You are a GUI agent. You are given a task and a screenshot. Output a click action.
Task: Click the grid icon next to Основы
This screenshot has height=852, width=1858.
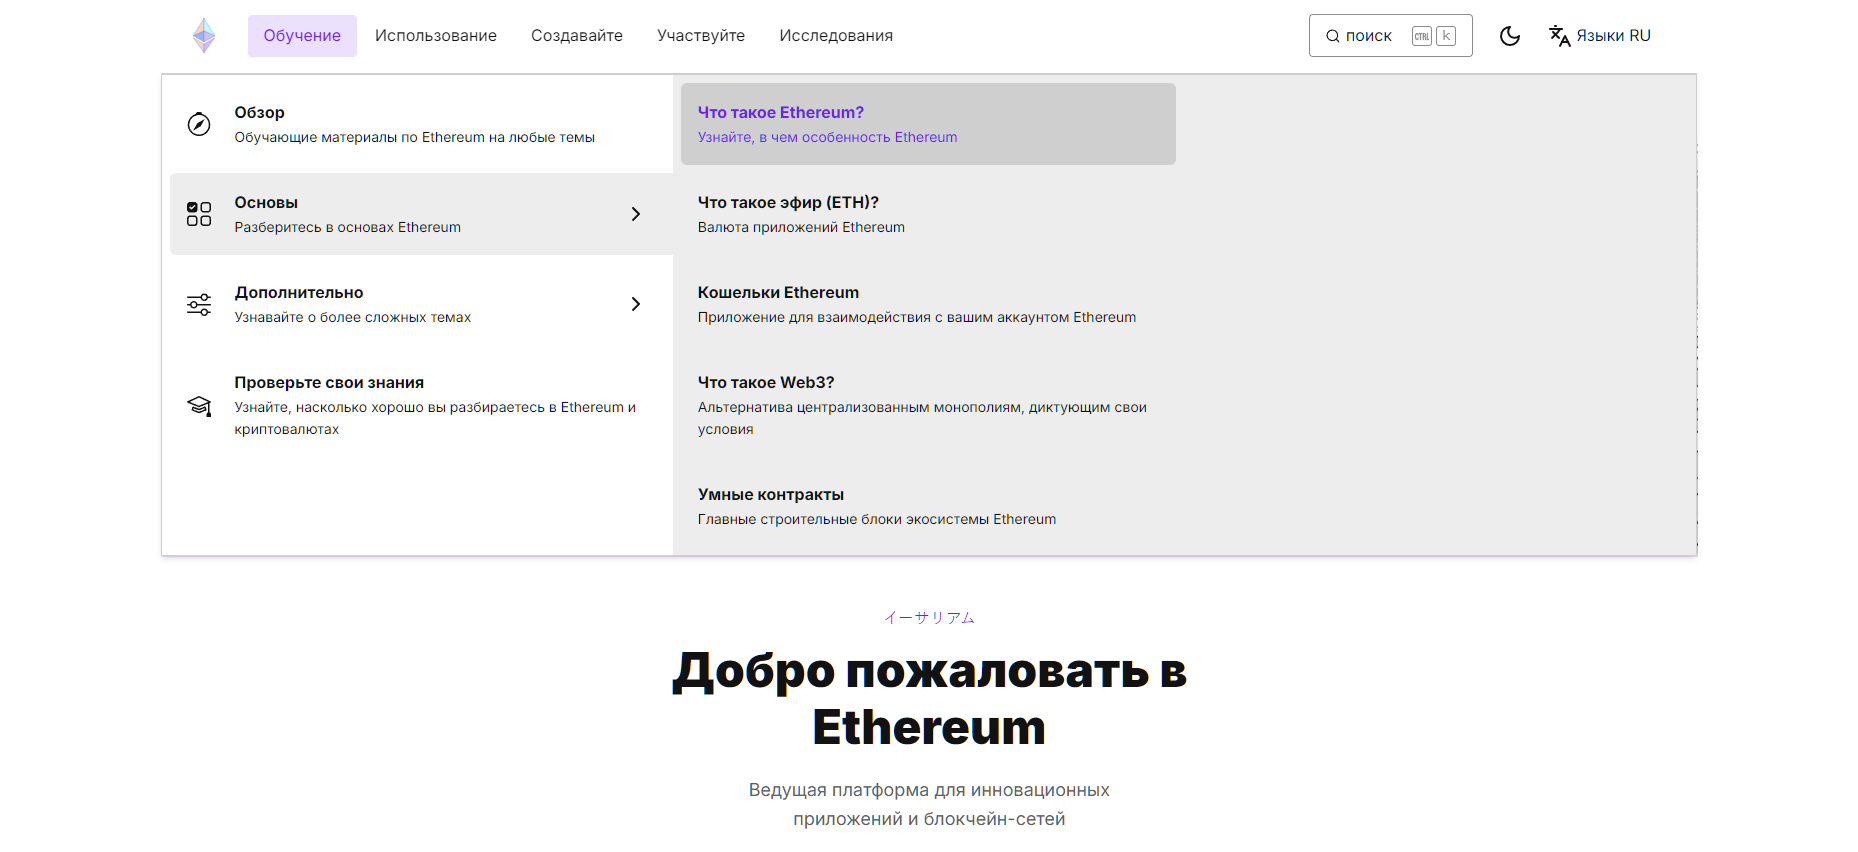199,214
